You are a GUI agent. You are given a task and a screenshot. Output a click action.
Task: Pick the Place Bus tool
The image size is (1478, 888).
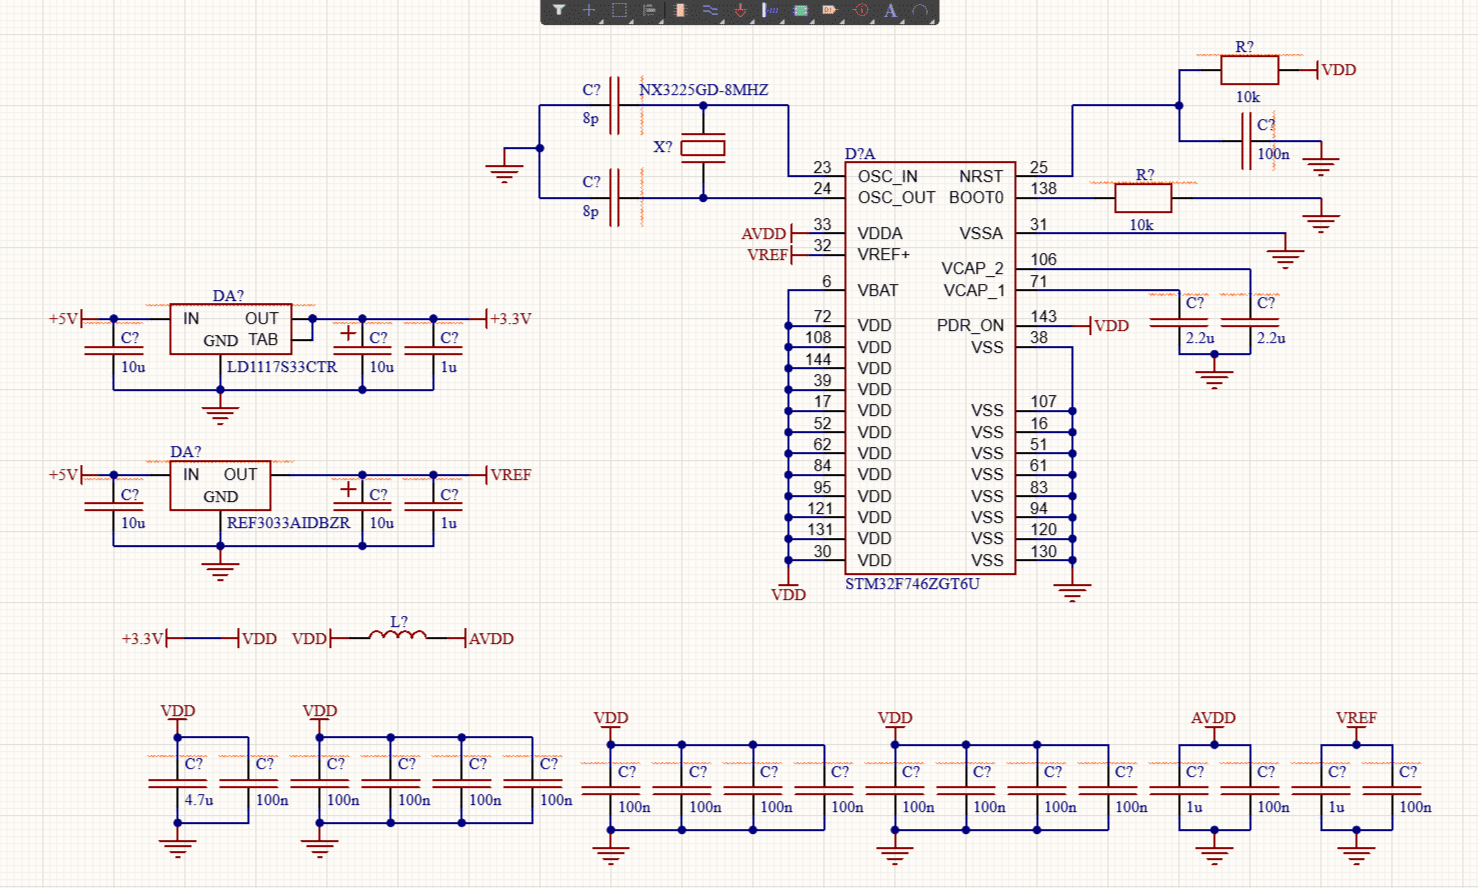(x=770, y=11)
